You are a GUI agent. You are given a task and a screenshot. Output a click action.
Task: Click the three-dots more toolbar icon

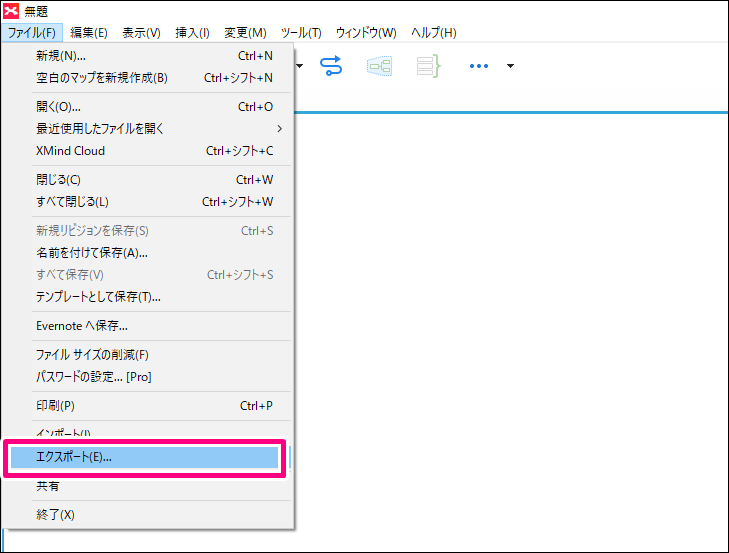click(478, 66)
